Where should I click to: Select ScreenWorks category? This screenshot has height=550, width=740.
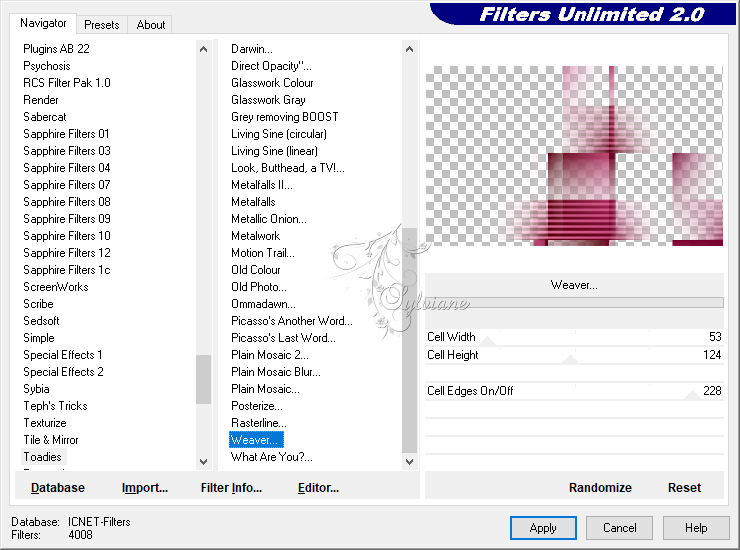(56, 287)
